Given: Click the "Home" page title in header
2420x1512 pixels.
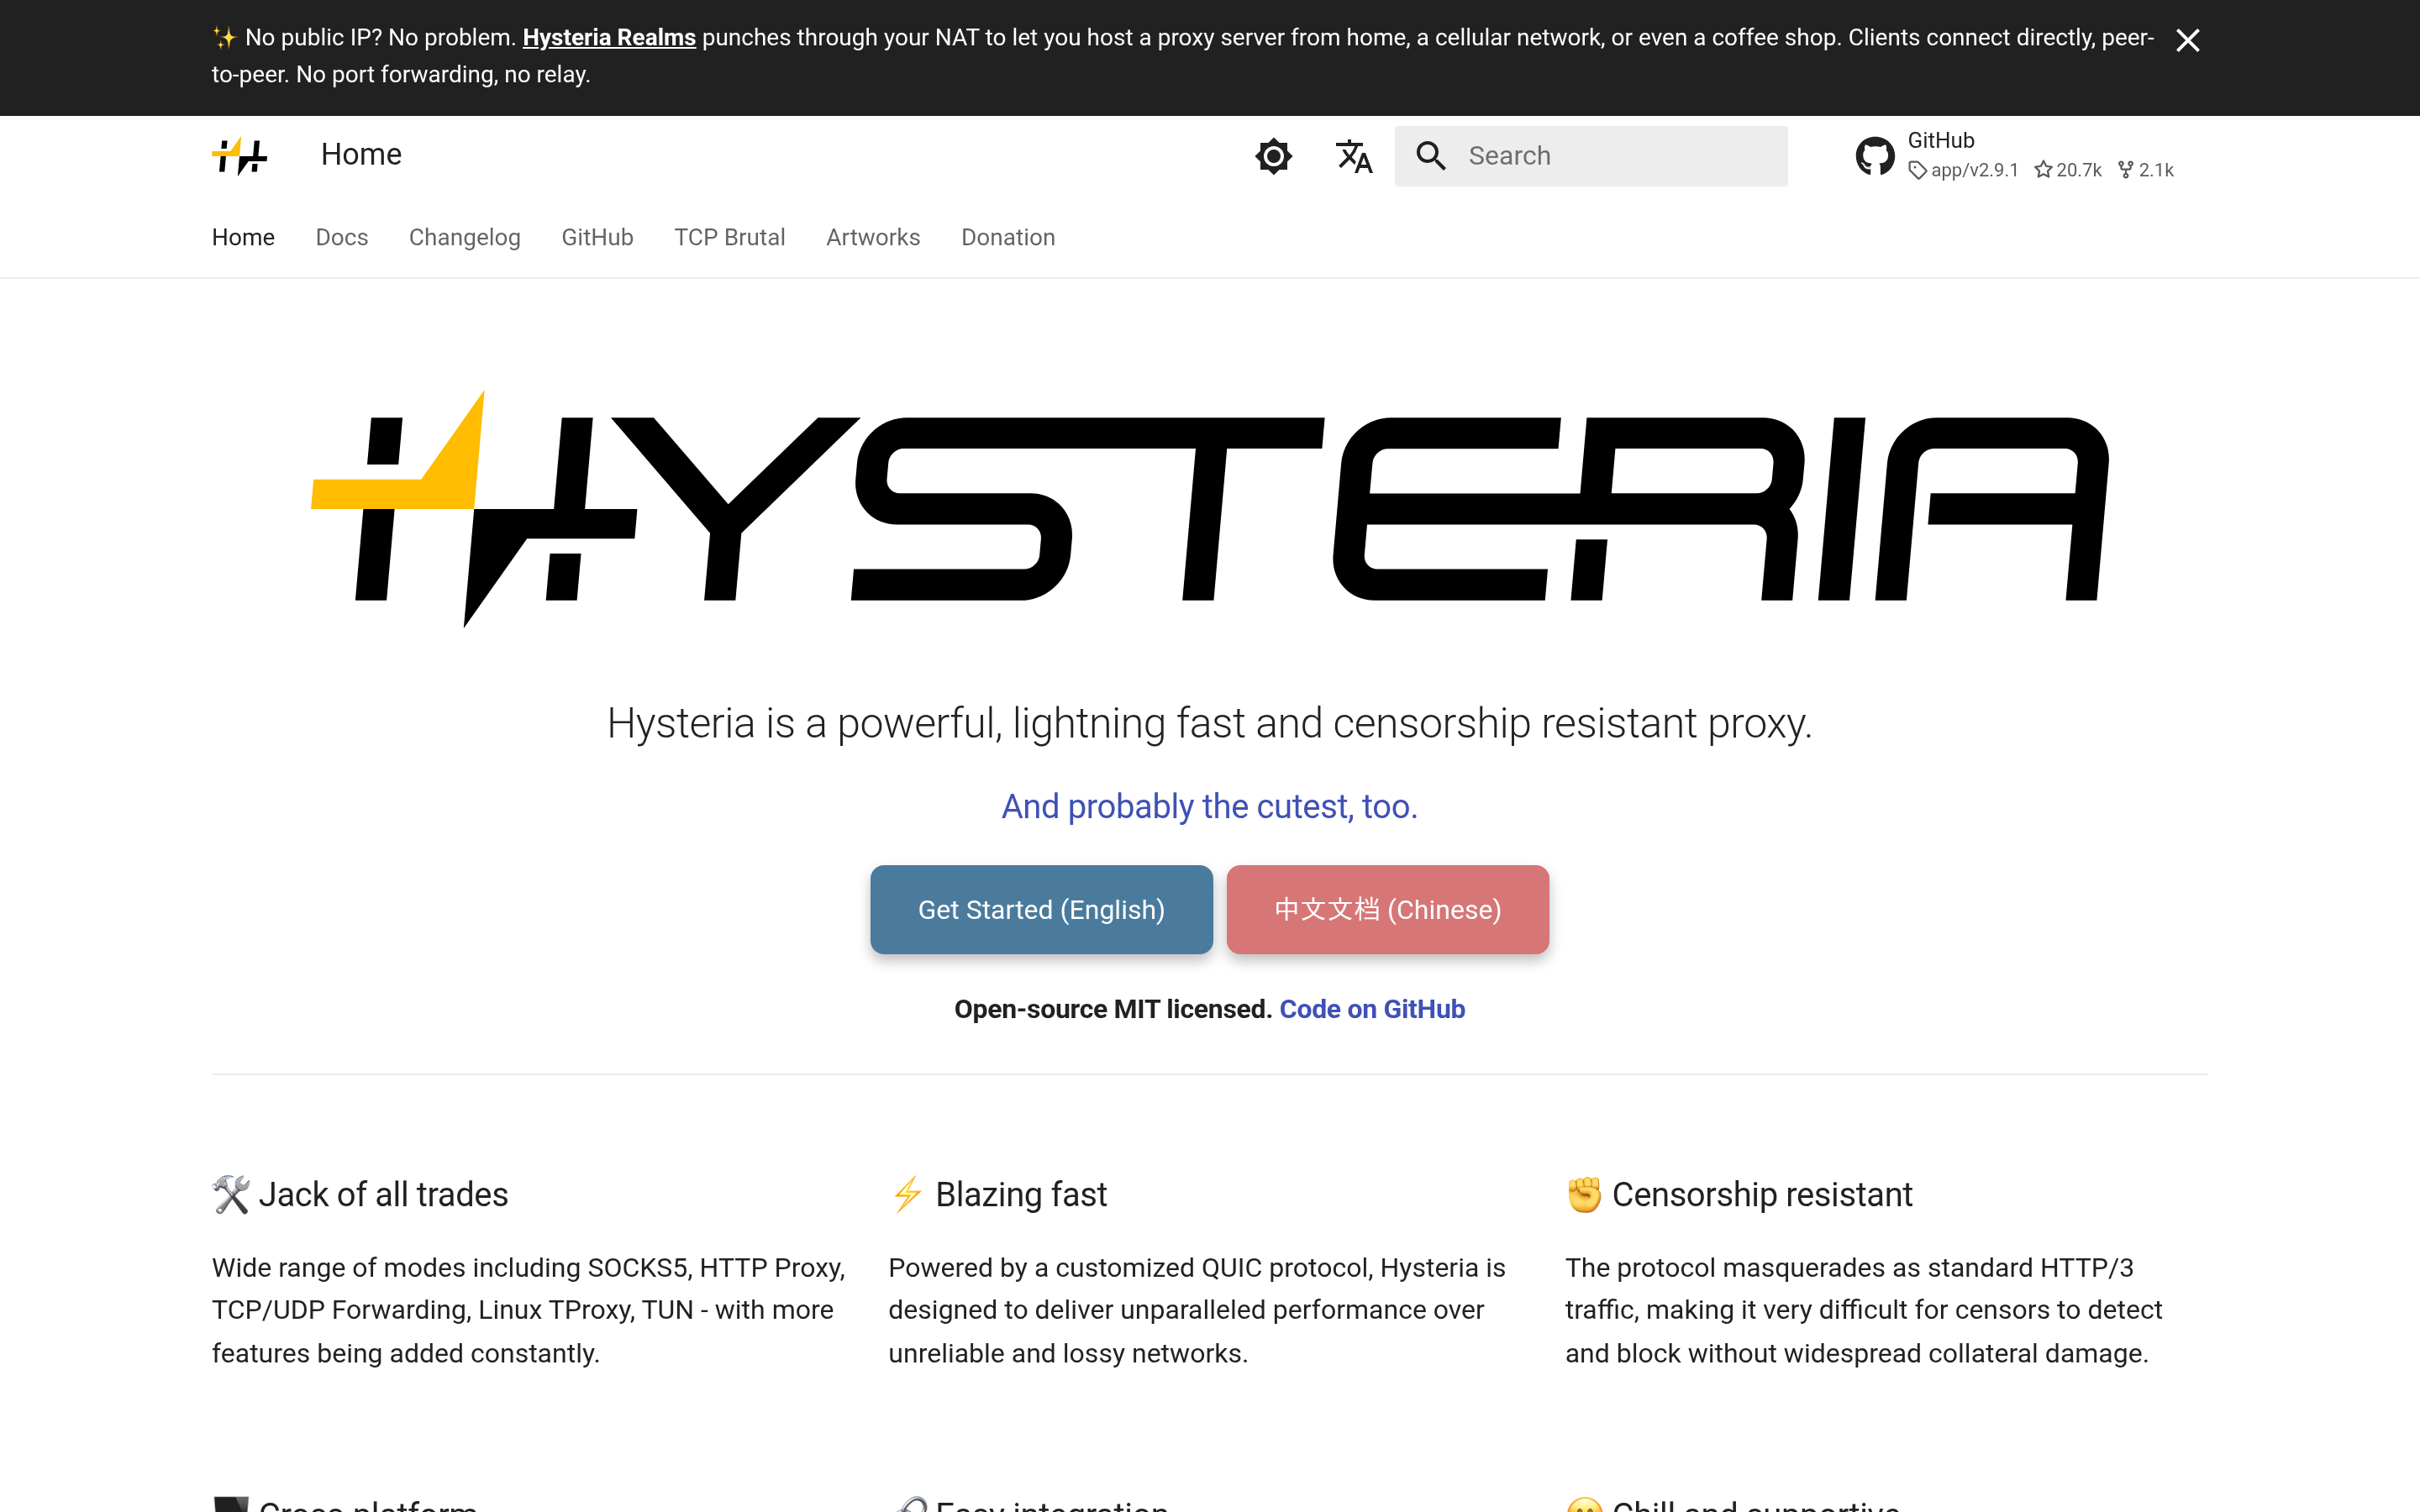Looking at the screenshot, I should click(361, 155).
